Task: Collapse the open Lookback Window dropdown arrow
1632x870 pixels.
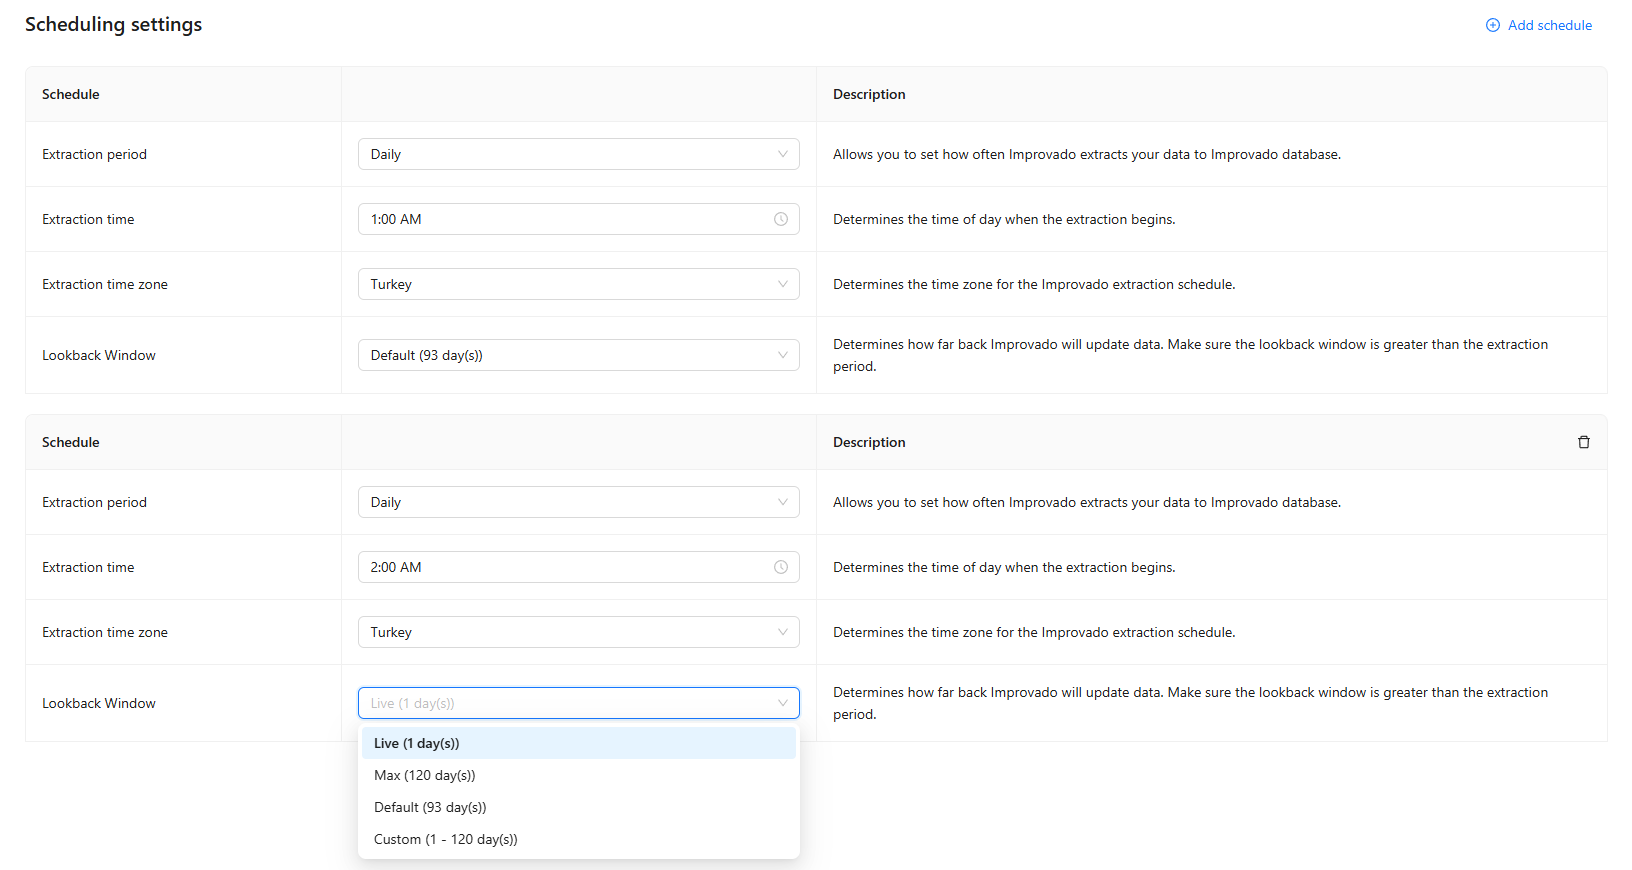Action: click(782, 703)
